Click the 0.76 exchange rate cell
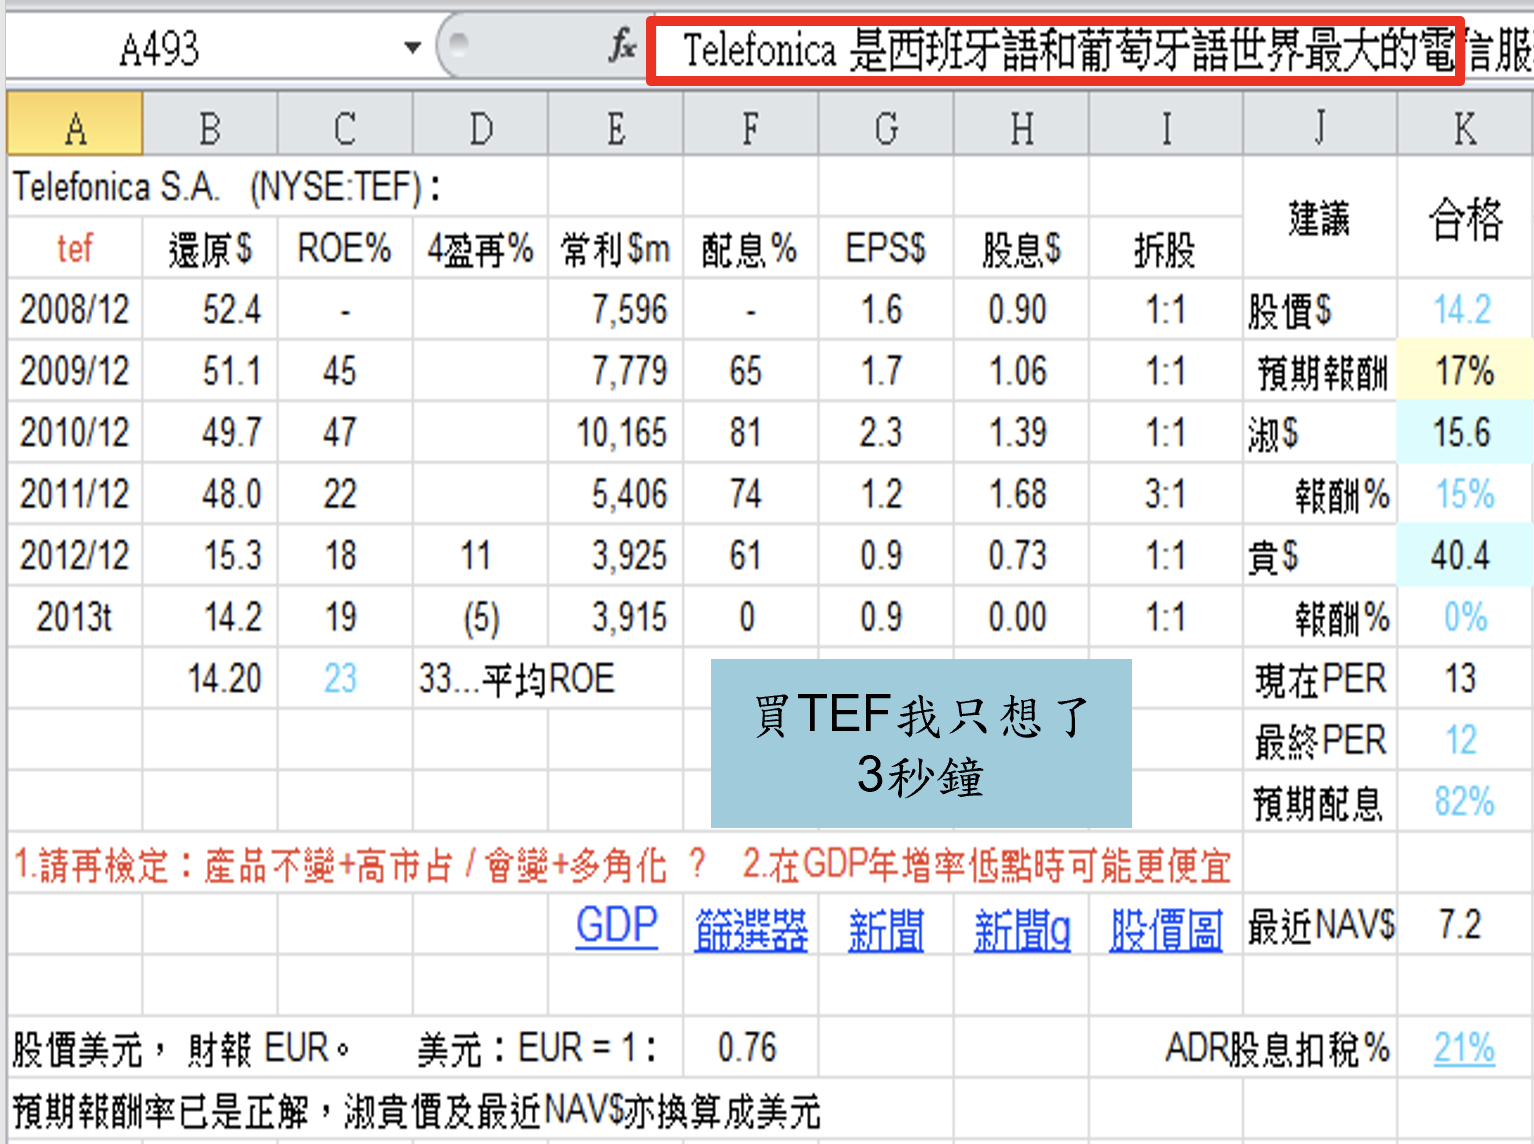This screenshot has height=1144, width=1534. pos(751,1047)
